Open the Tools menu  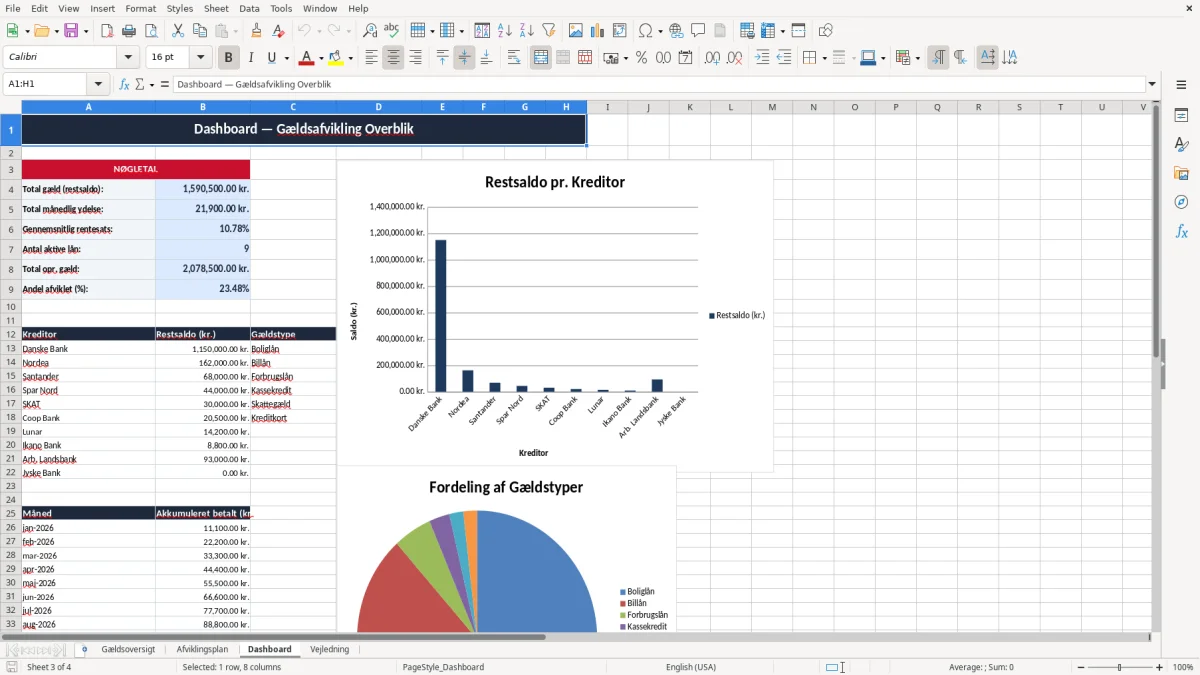point(281,8)
